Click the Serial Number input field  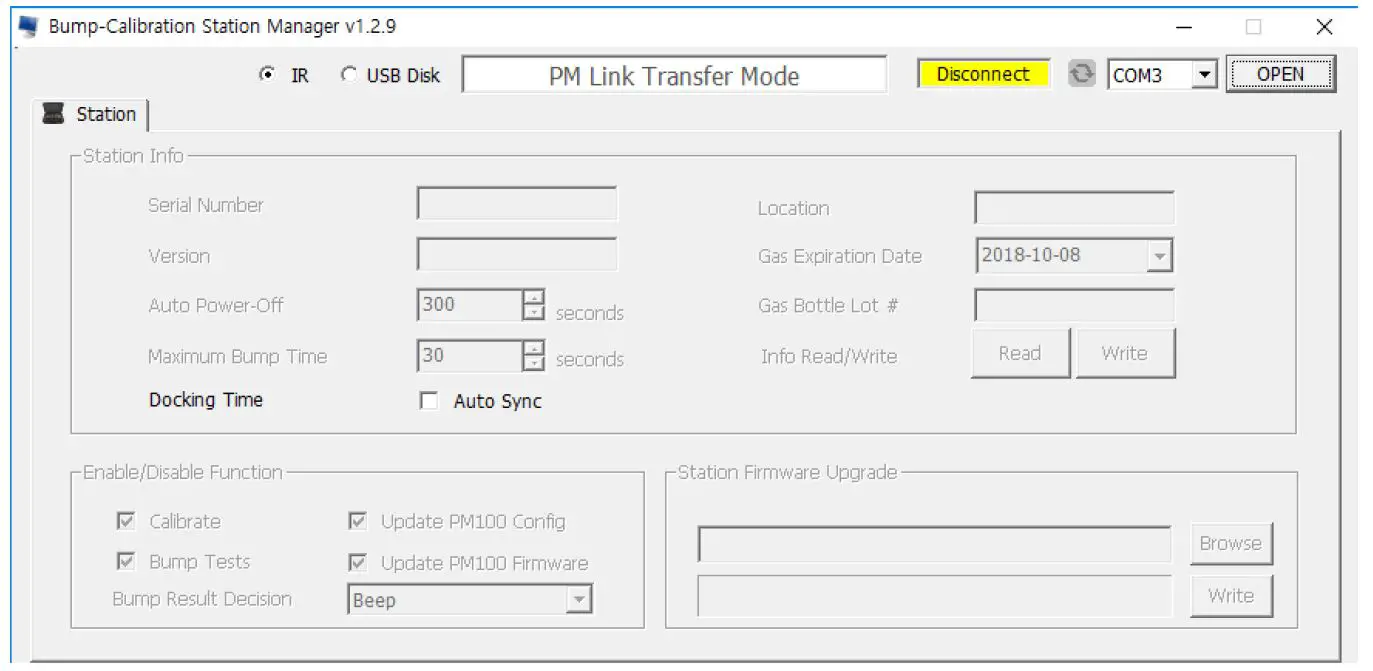517,204
